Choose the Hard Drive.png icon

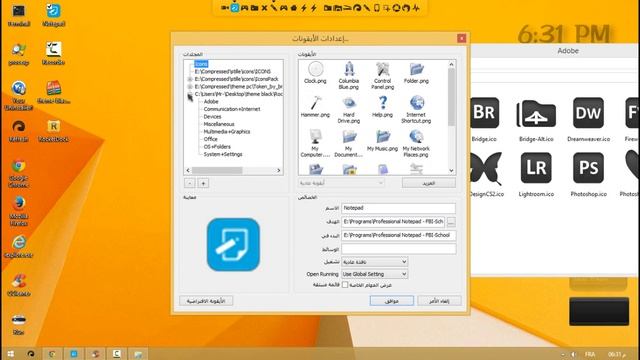(x=349, y=109)
